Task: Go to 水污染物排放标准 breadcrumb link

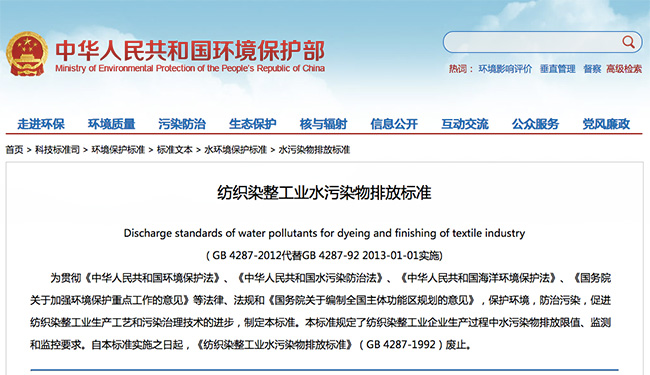Action: coord(314,150)
